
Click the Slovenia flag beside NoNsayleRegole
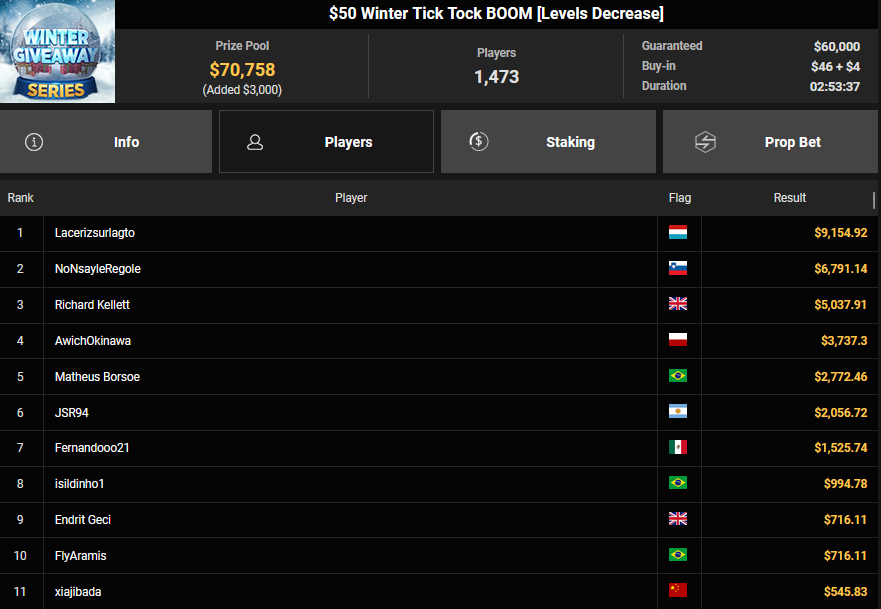[678, 269]
